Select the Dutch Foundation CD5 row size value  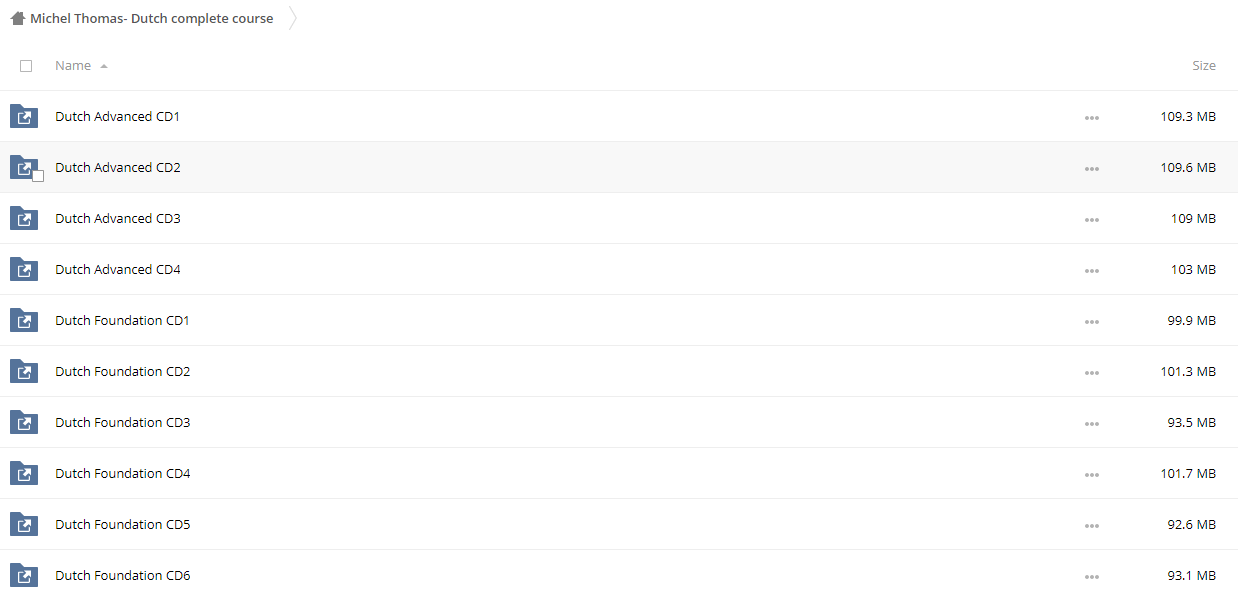pos(1191,525)
